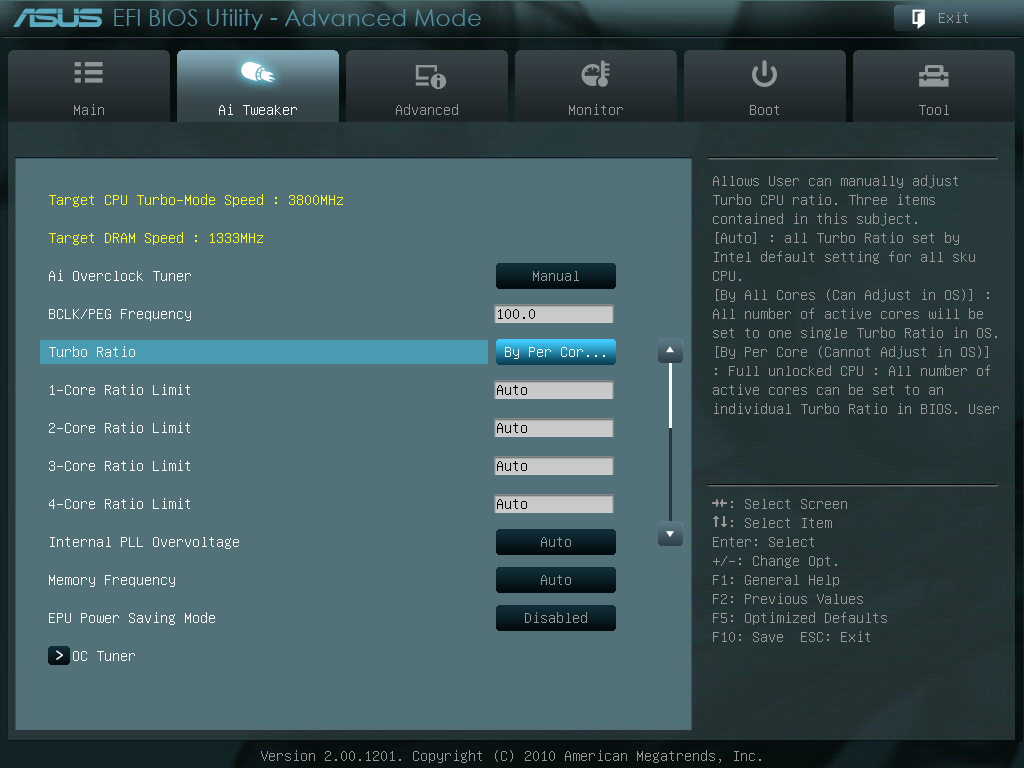
Task: Click the F5: Optimized Defaults hint
Action: tap(799, 618)
